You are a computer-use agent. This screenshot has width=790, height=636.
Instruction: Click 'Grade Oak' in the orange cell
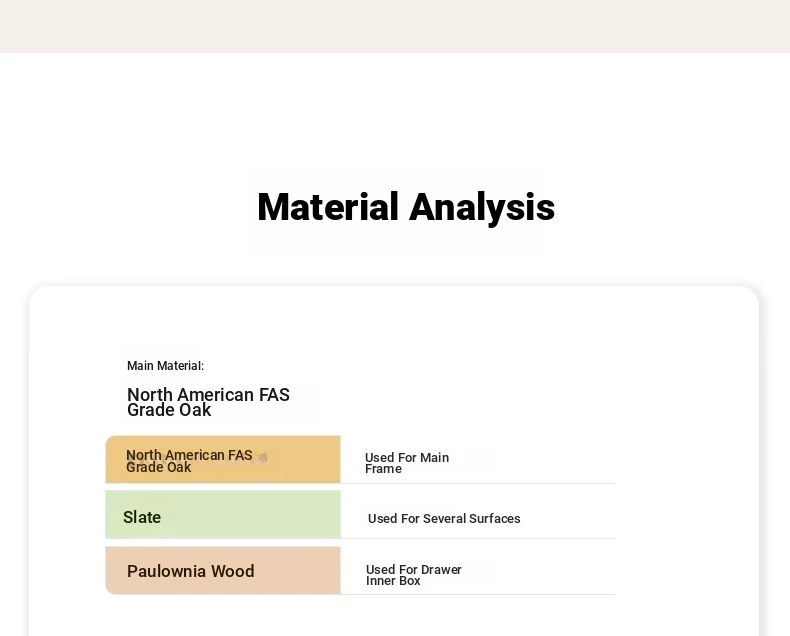[158, 467]
